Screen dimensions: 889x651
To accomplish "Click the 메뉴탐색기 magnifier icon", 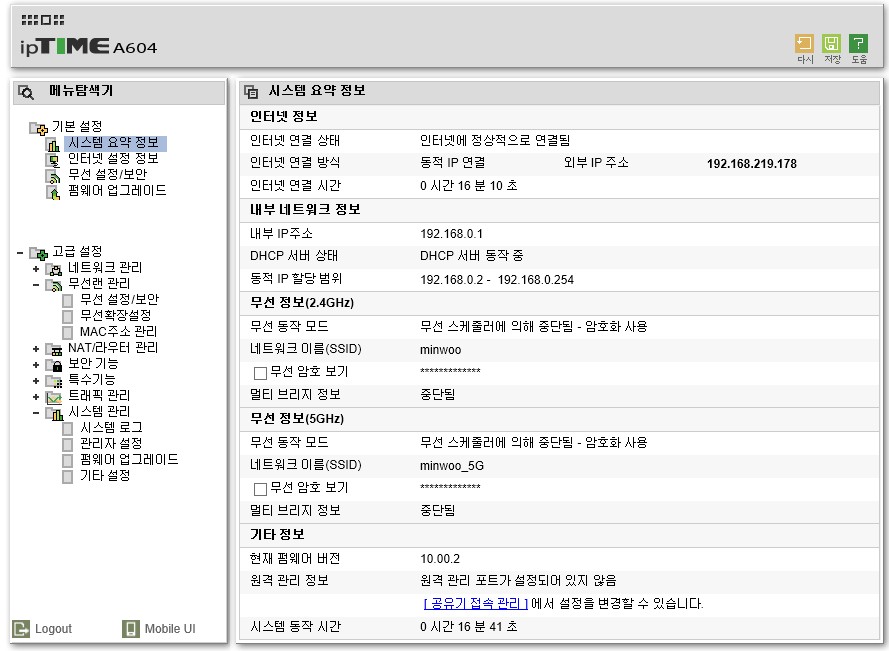I will [x=26, y=92].
